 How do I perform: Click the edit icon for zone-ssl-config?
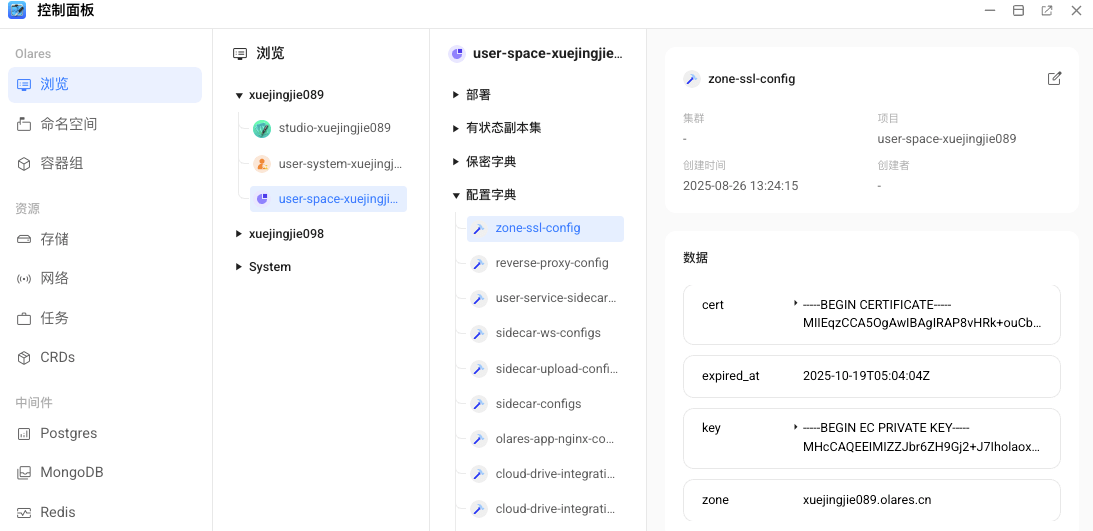pos(1054,79)
